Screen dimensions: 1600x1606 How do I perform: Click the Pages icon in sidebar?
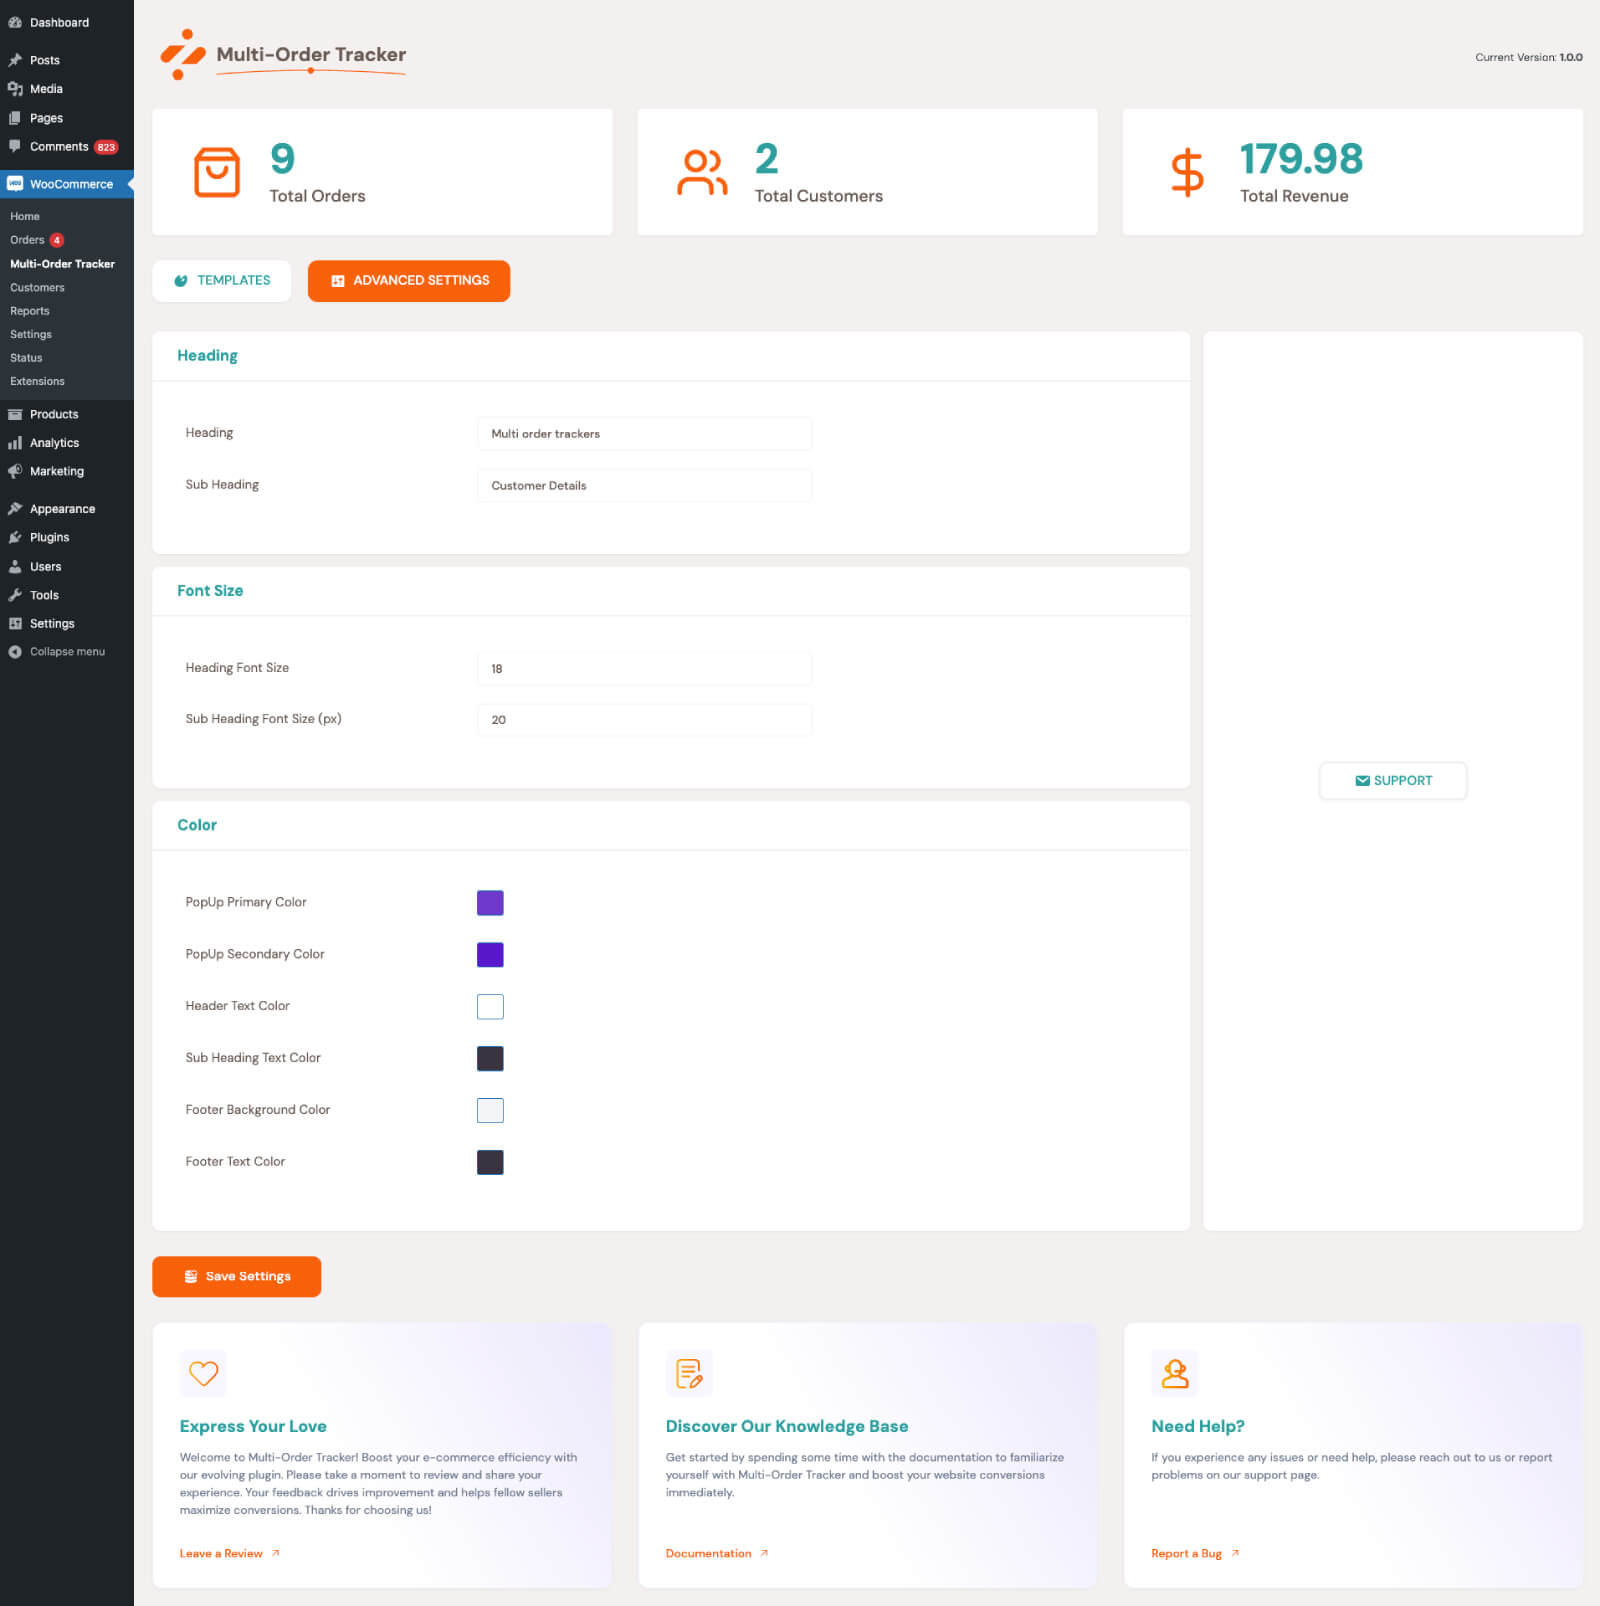click(x=15, y=118)
